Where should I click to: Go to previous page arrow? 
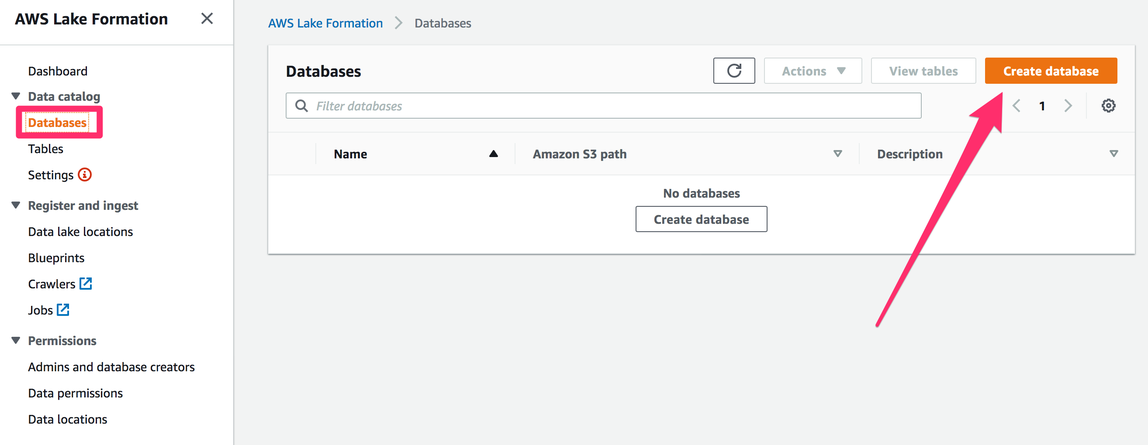coord(1016,106)
